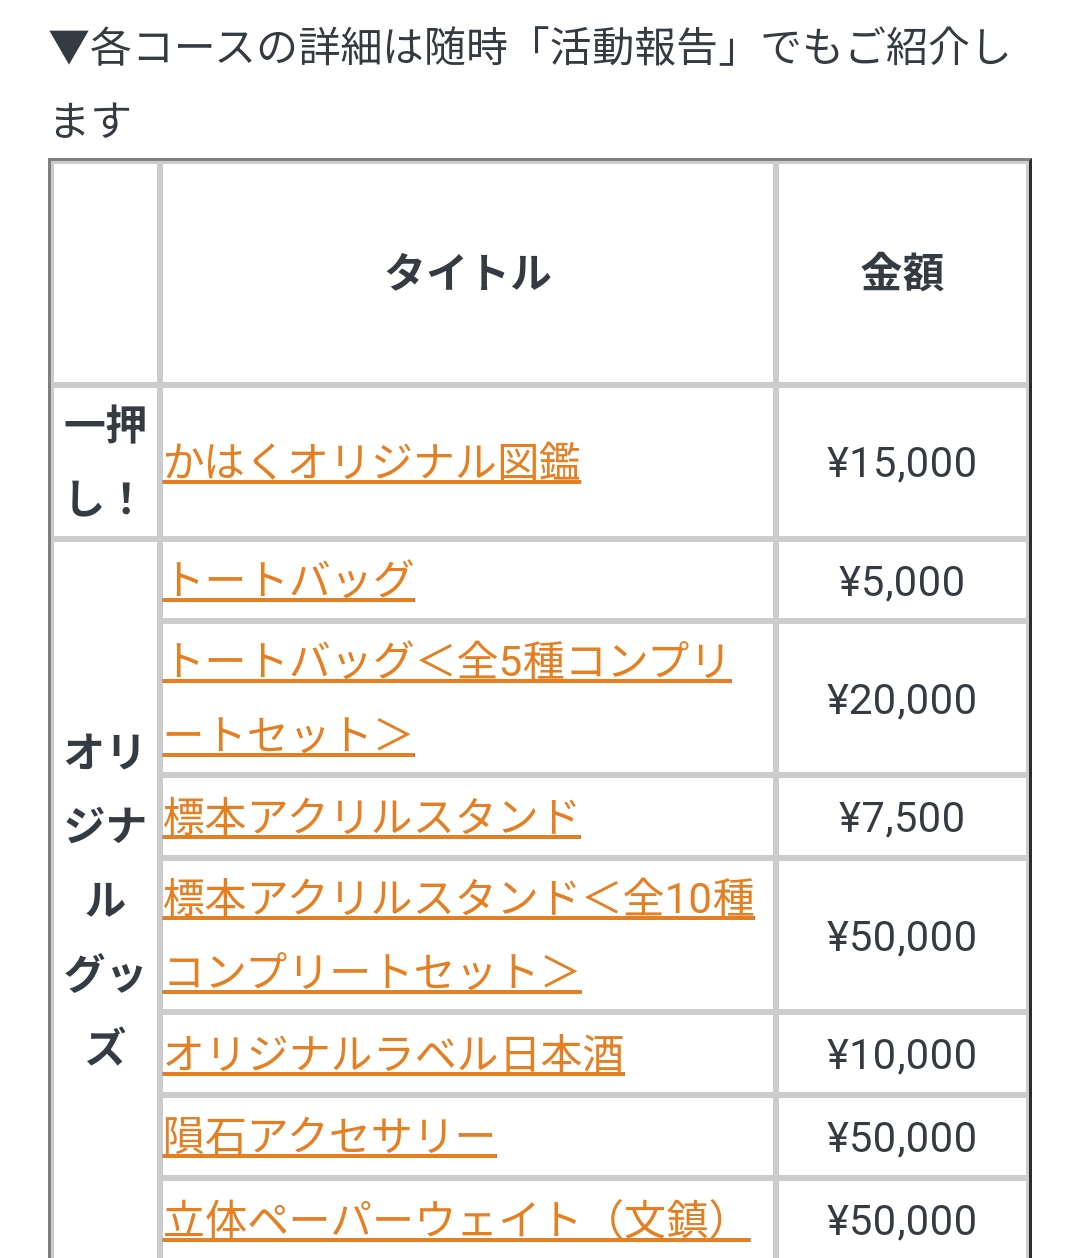The height and width of the screenshot is (1258, 1080).
Task: Open the トートバッグ ¥5,000 link
Action: click(x=289, y=580)
